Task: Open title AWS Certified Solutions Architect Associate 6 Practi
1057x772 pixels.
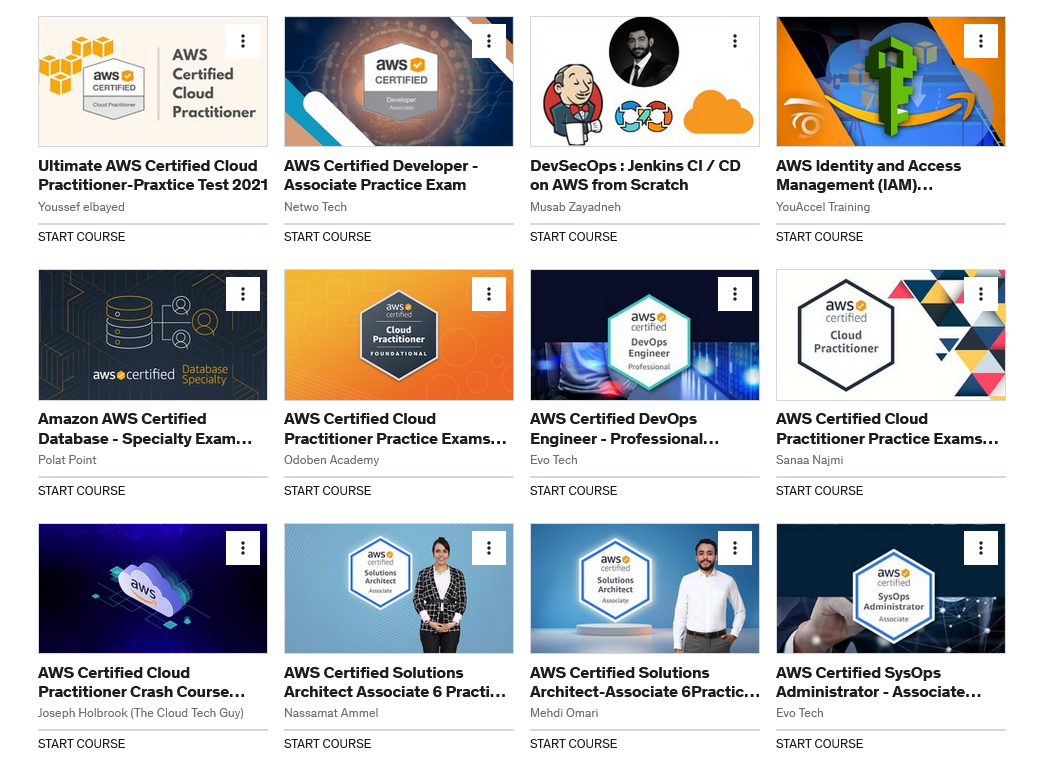Action: pyautogui.click(x=395, y=682)
